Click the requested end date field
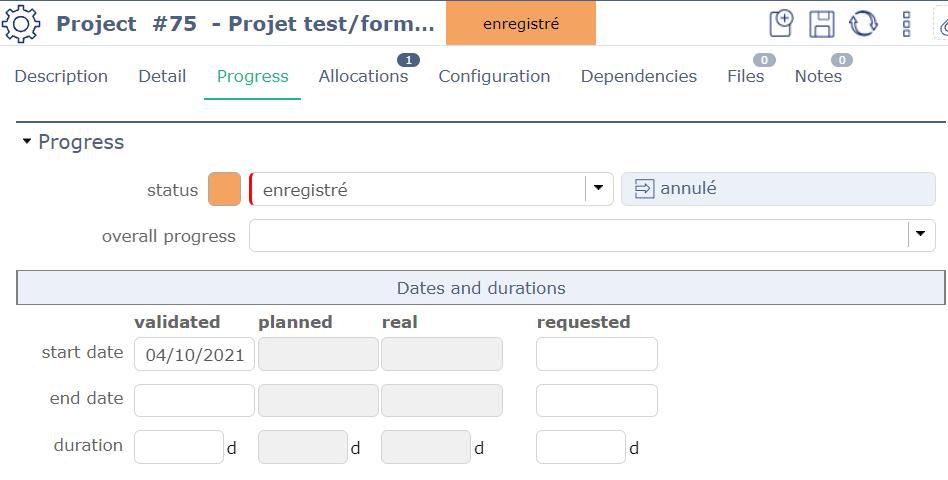This screenshot has width=948, height=480. coord(596,400)
